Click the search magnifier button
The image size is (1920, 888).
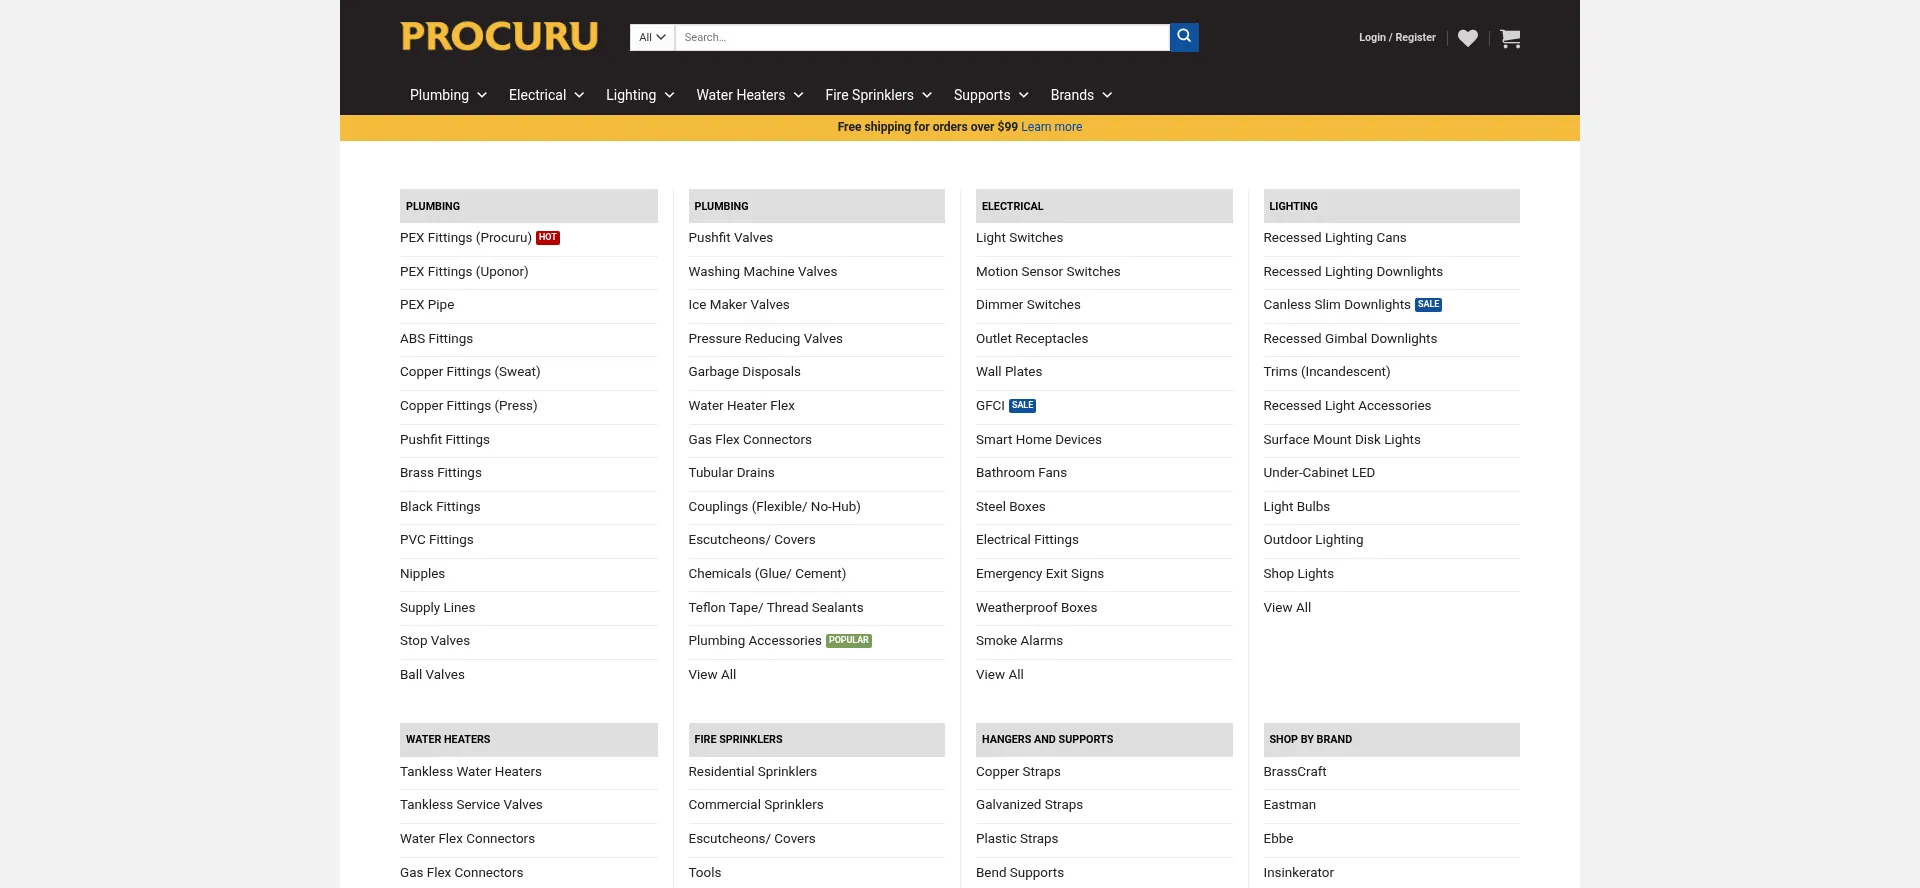(1184, 37)
